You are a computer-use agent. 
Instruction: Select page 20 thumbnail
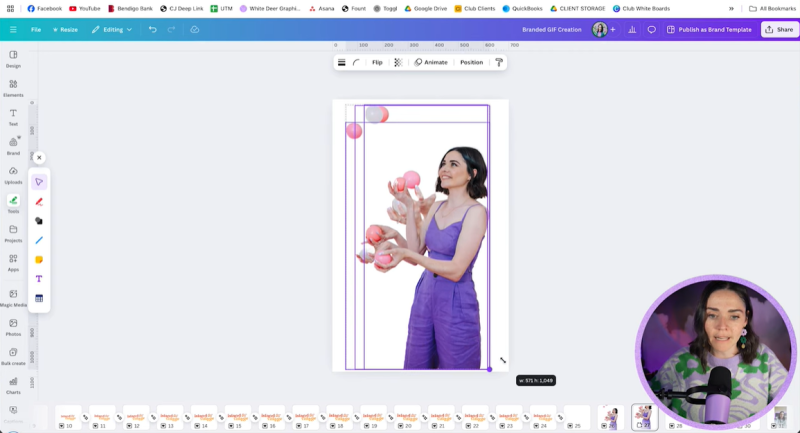pyautogui.click(x=407, y=417)
